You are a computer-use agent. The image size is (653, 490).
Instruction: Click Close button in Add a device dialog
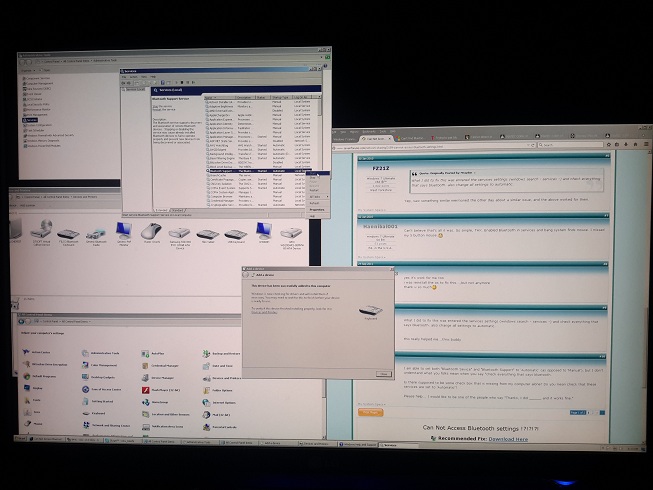tap(383, 374)
